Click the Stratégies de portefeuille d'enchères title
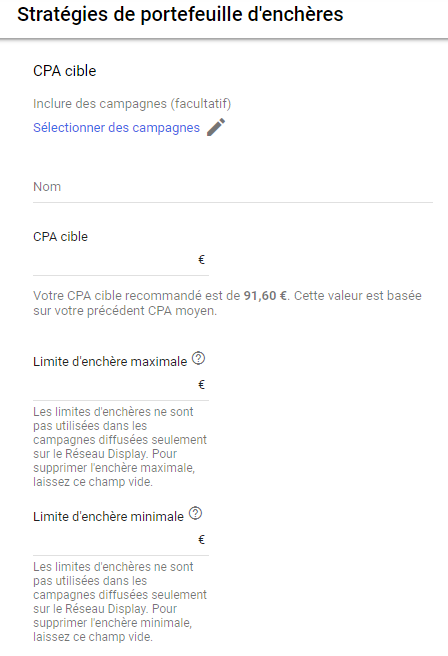 click(180, 15)
